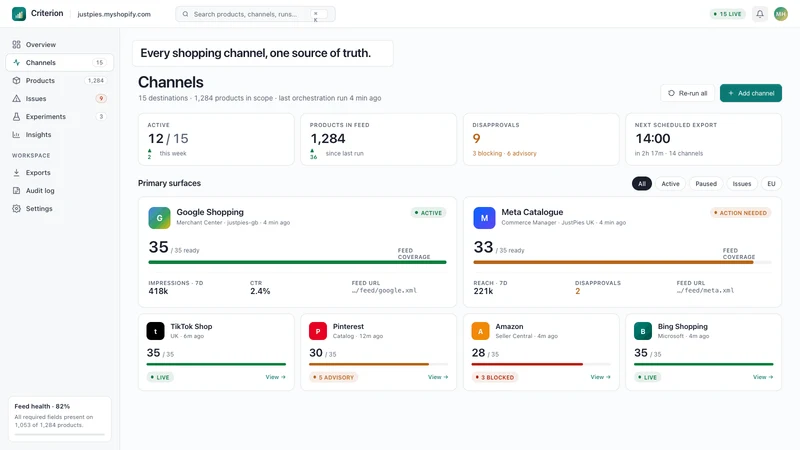The height and width of the screenshot is (450, 800).
Task: Click the Pinterest P icon
Action: [x=318, y=331]
